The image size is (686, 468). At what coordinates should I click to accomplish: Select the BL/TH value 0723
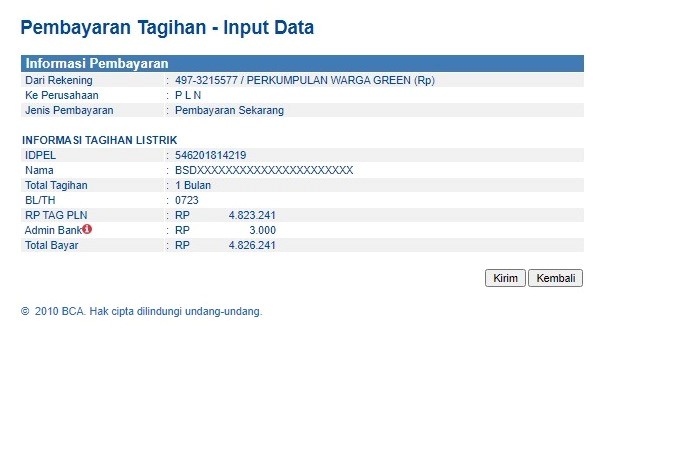pos(187,200)
